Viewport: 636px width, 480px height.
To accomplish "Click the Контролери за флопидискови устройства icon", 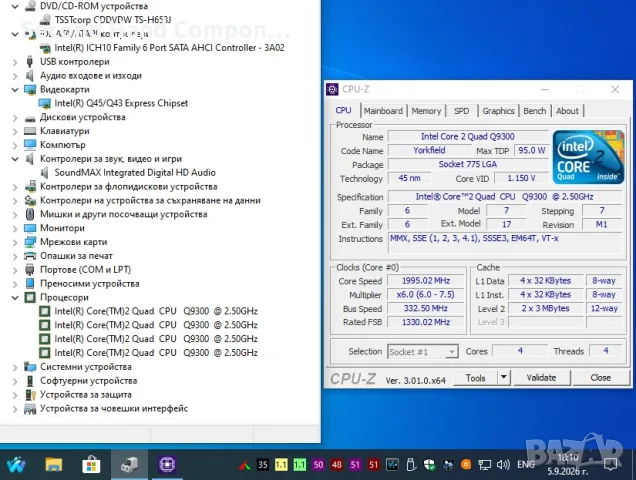I will [30, 187].
